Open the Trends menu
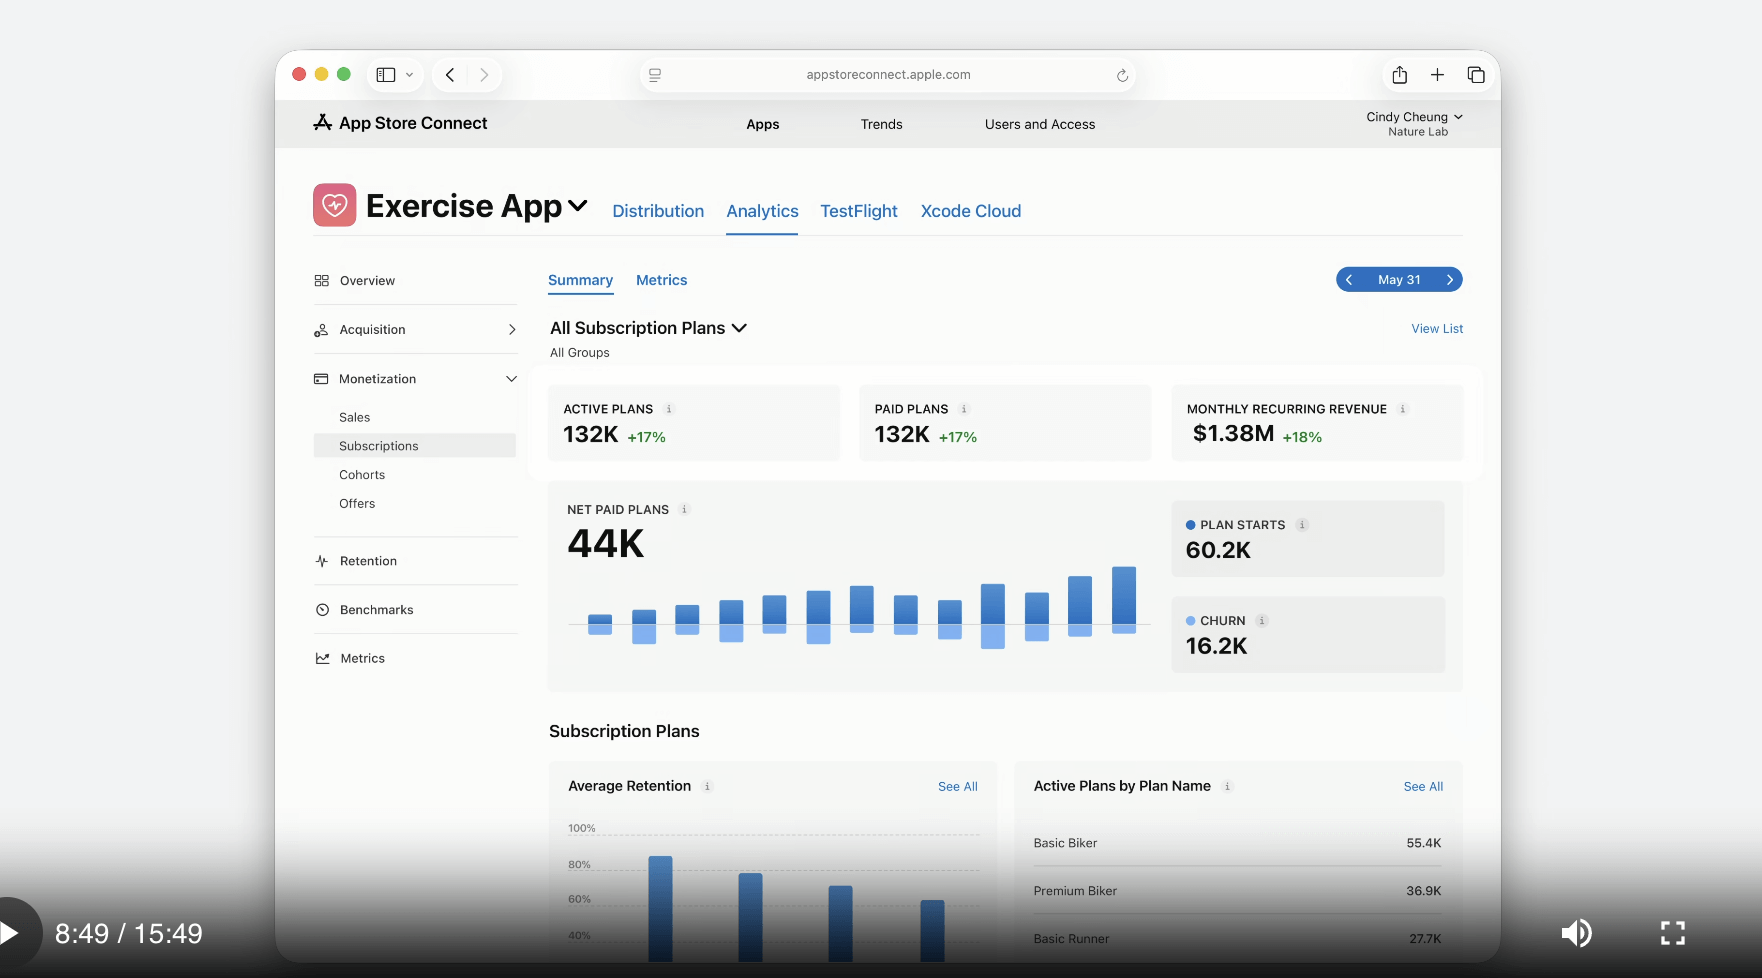Image resolution: width=1762 pixels, height=978 pixels. (x=882, y=124)
